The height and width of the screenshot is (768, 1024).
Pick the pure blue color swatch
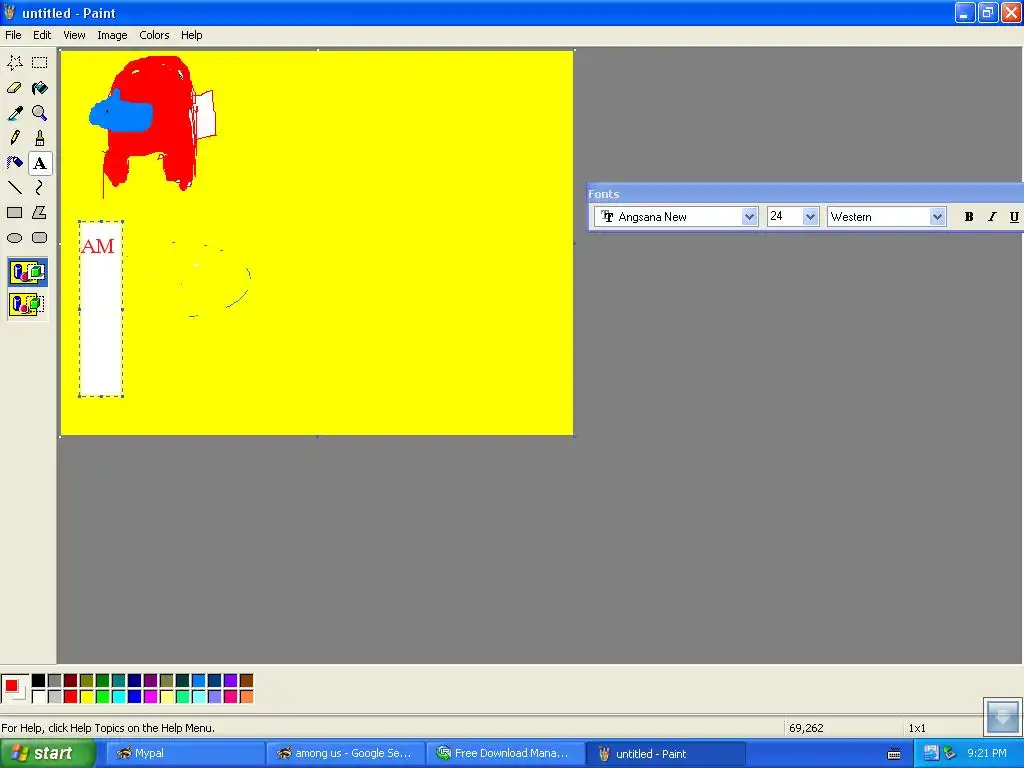(x=135, y=697)
